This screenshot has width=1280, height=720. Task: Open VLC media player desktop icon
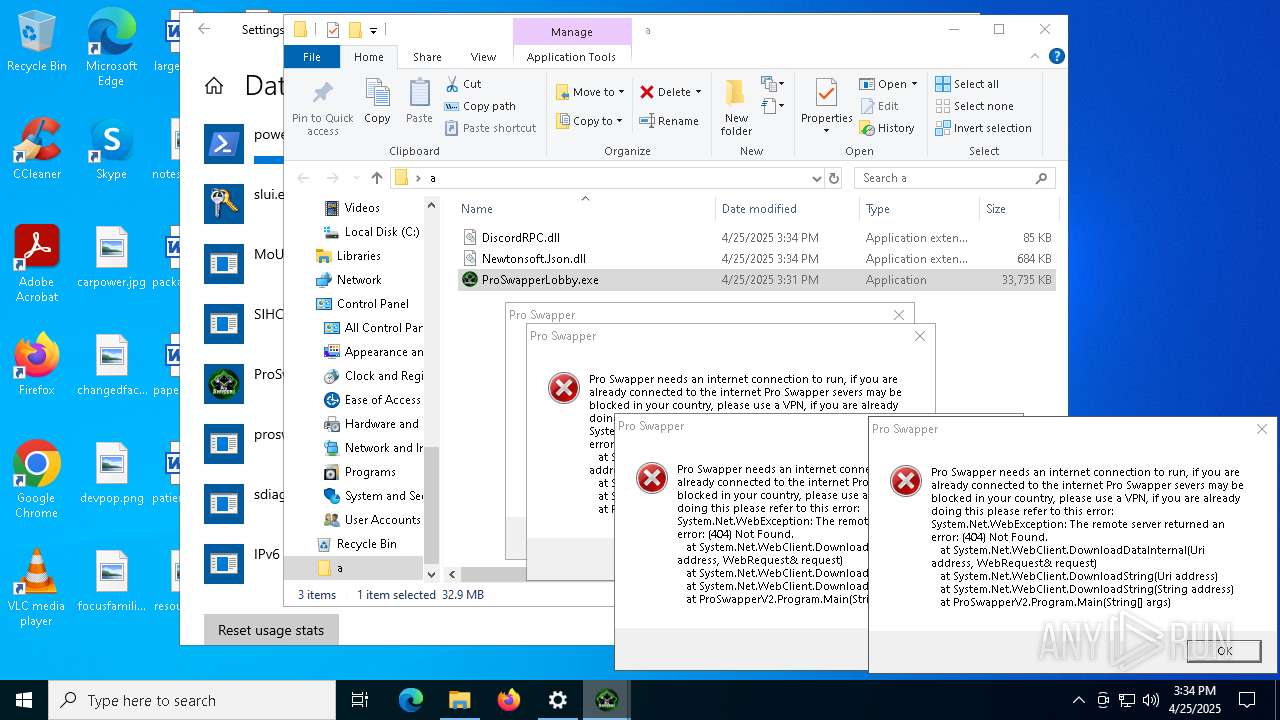[x=37, y=588]
